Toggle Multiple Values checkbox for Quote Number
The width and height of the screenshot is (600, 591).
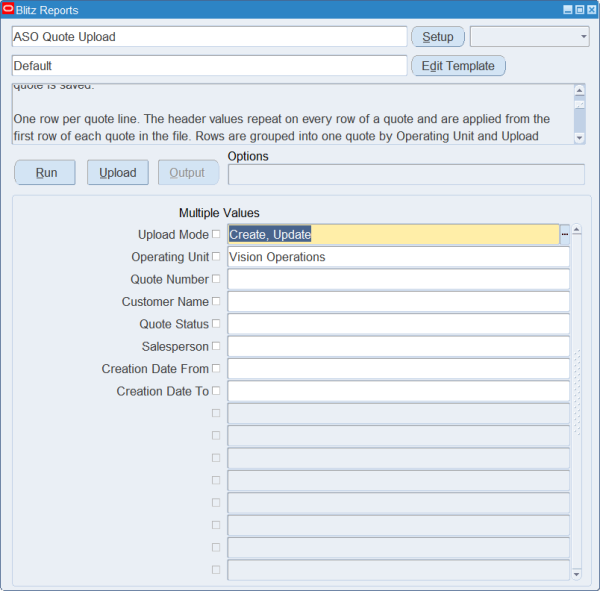(216, 279)
